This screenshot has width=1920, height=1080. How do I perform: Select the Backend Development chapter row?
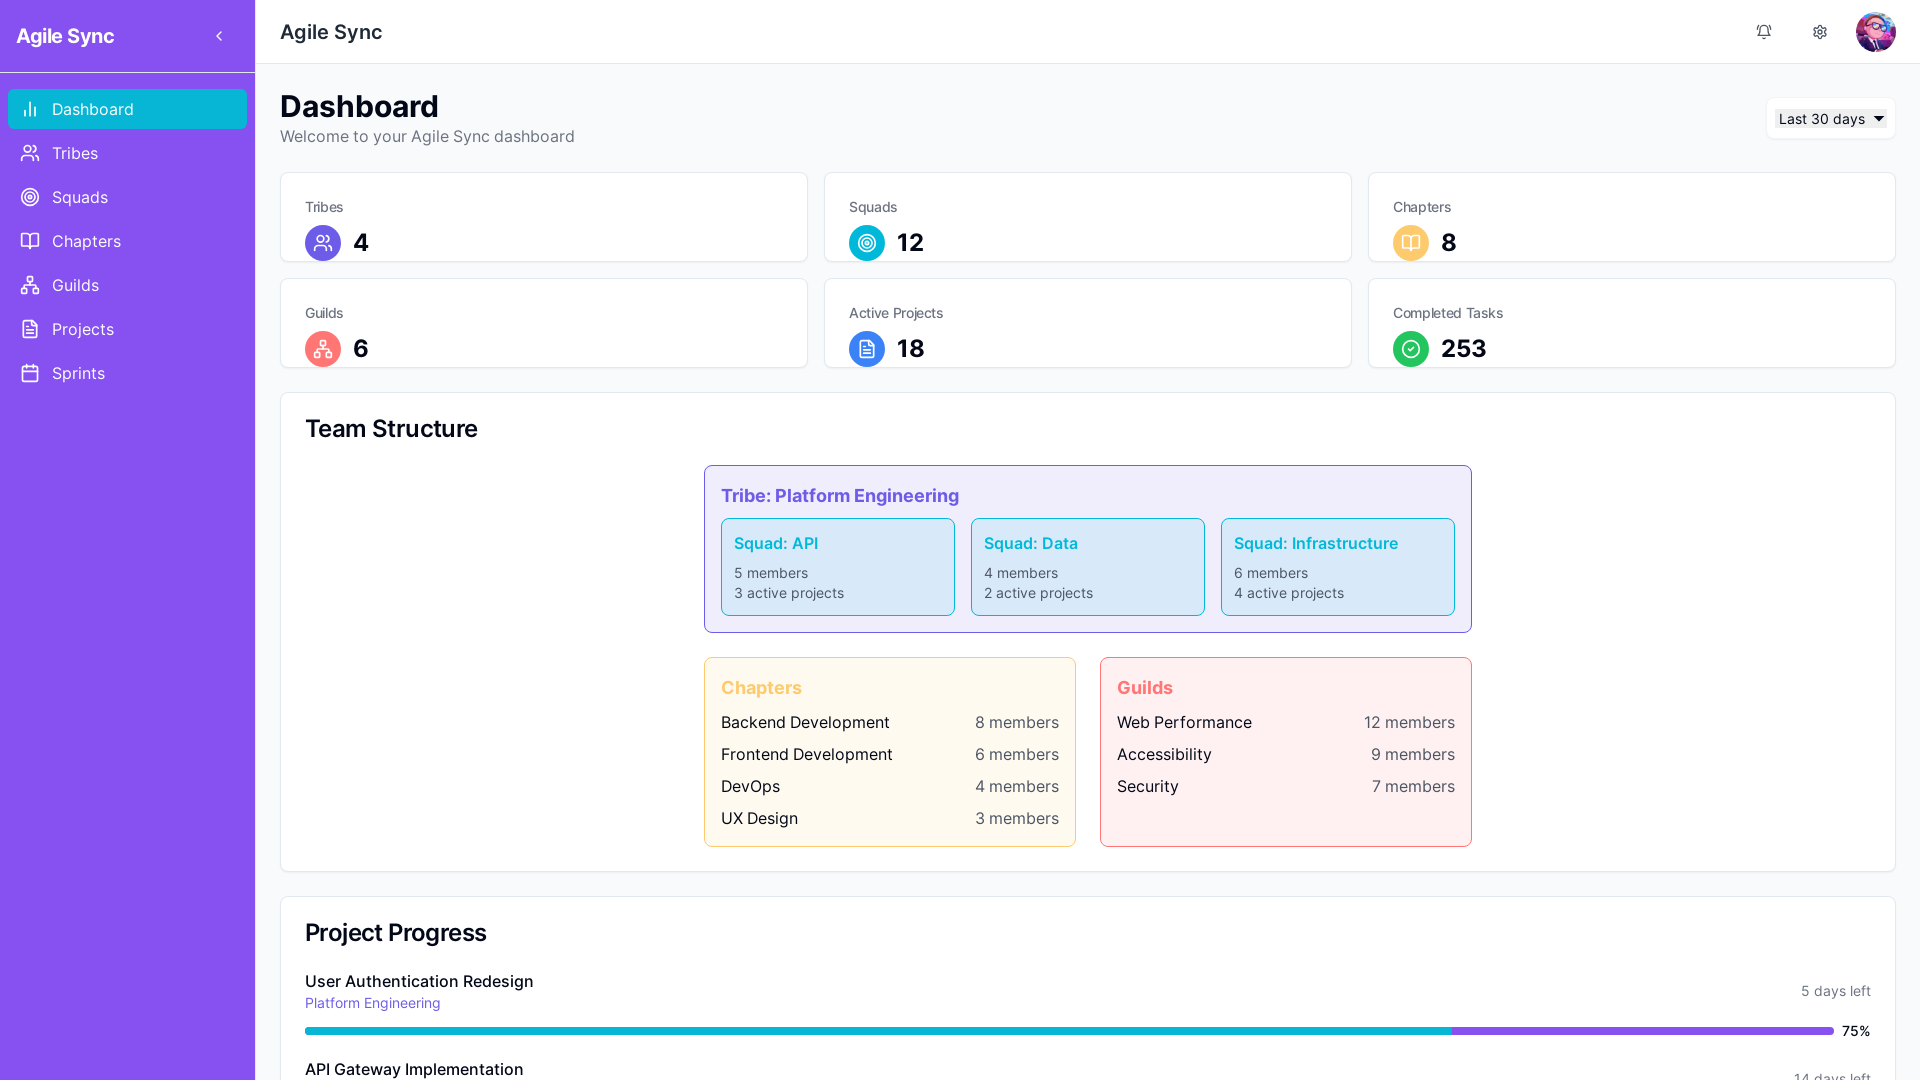click(890, 722)
